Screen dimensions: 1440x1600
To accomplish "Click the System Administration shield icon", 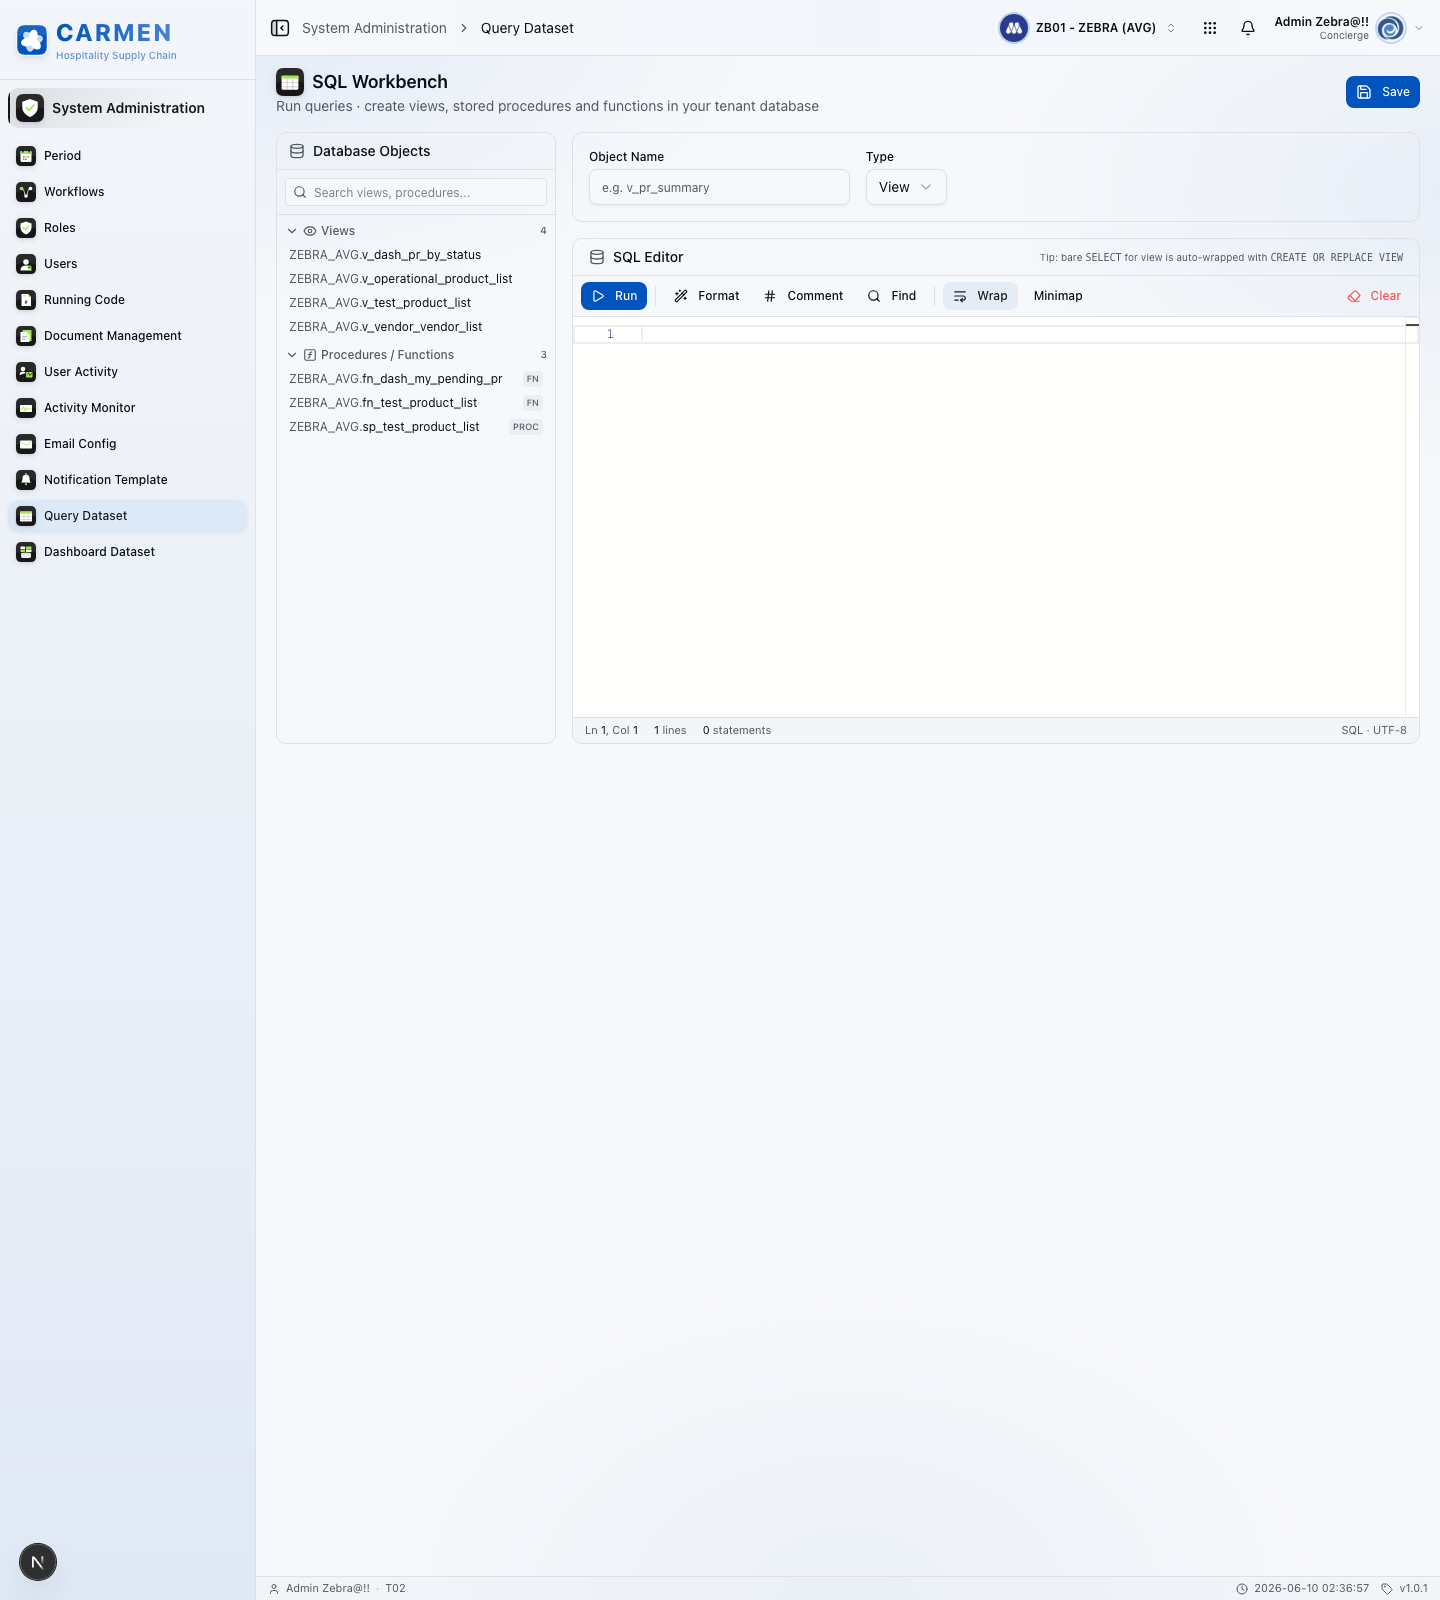I will [30, 108].
